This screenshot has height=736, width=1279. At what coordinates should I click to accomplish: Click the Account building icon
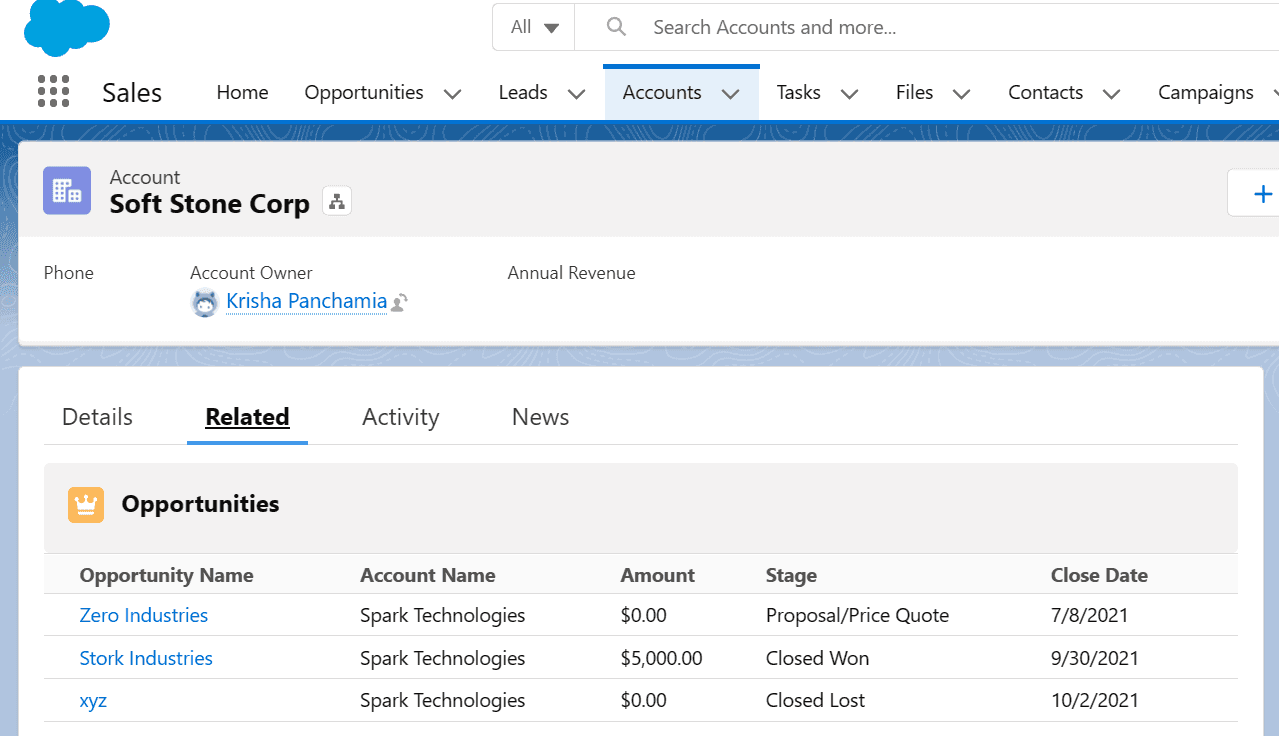pyautogui.click(x=67, y=190)
